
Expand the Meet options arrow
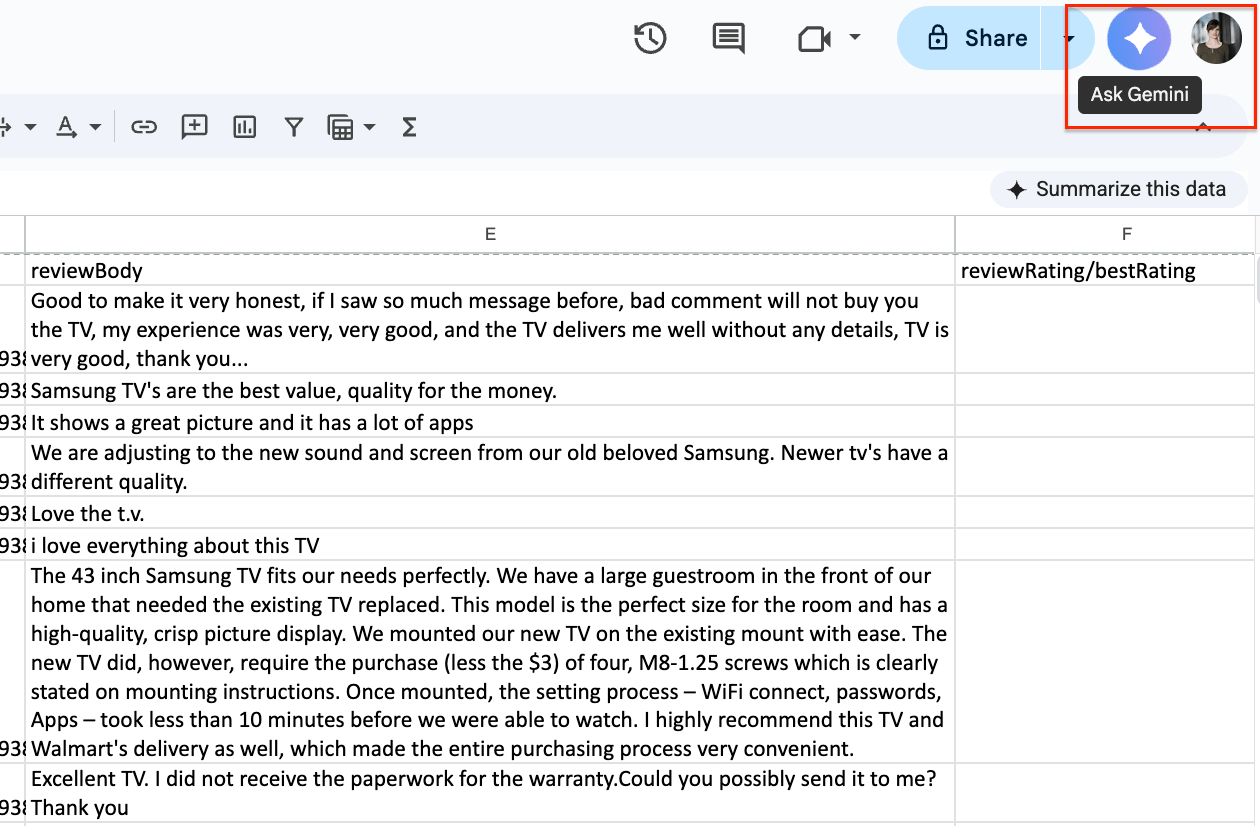click(x=855, y=38)
